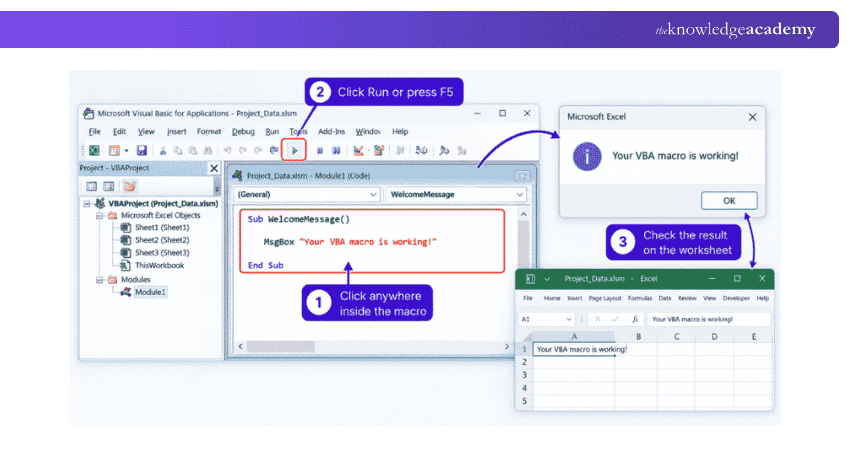Open the Debug menu in VBA editor
Screen dimensions: 850x450
243,131
